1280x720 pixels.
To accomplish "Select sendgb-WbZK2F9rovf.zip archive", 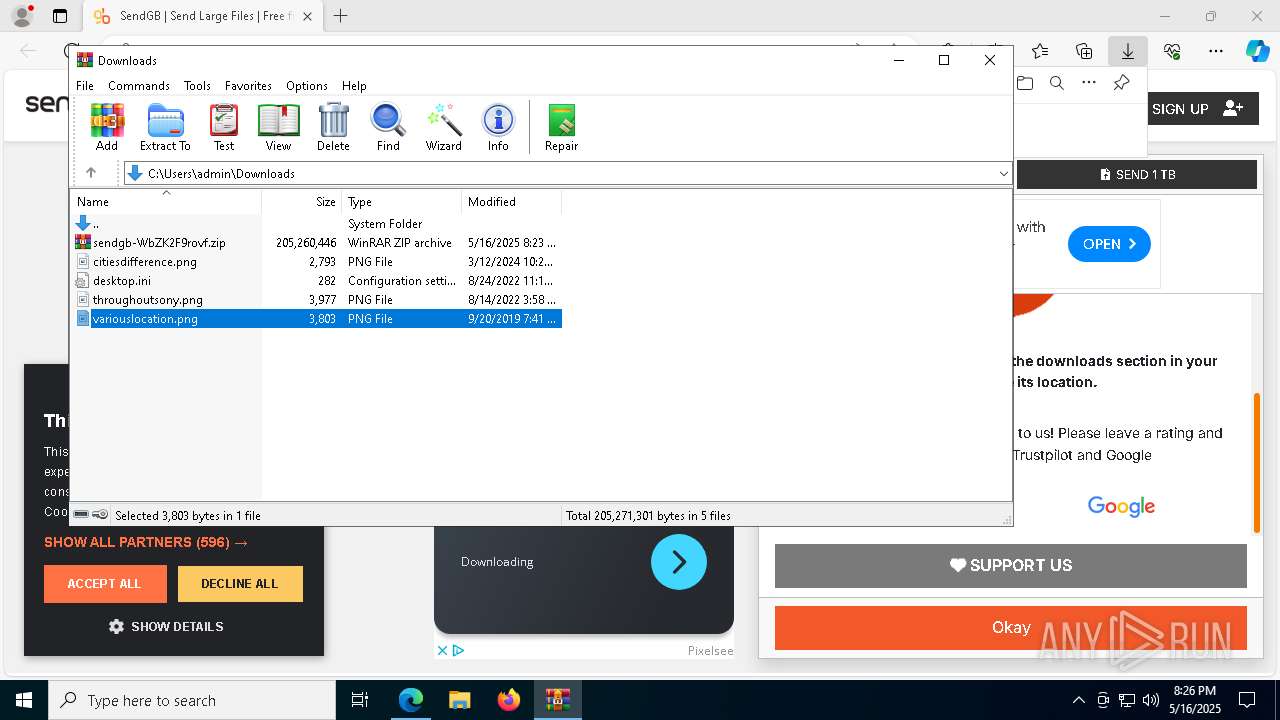I will click(x=316, y=243).
